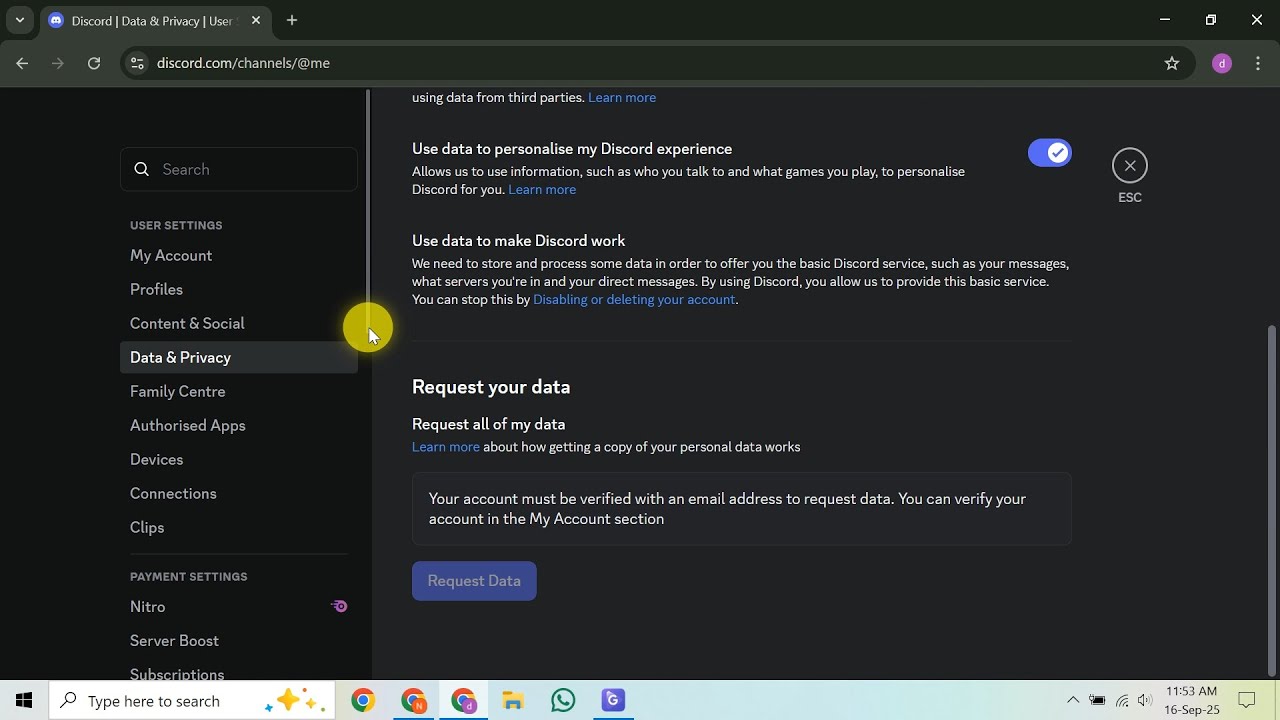Open Profiles settings

coord(239,290)
